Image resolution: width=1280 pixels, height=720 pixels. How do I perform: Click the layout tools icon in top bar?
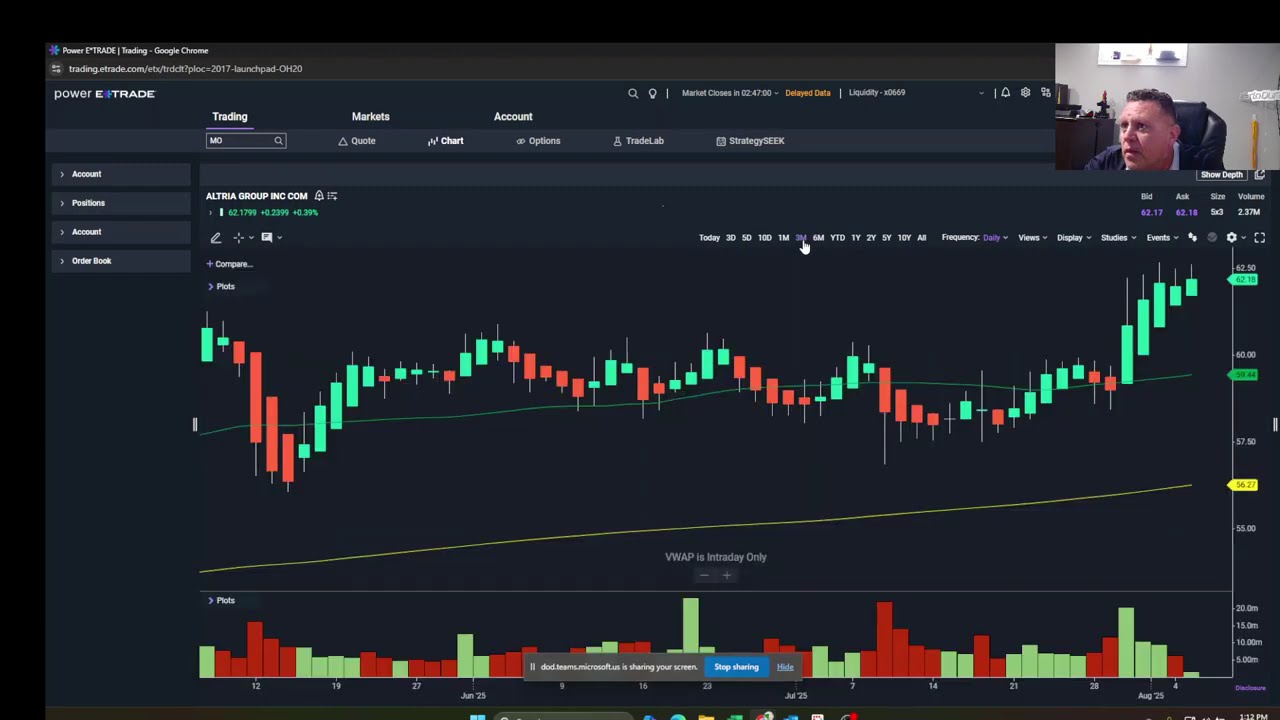pyautogui.click(x=1045, y=93)
